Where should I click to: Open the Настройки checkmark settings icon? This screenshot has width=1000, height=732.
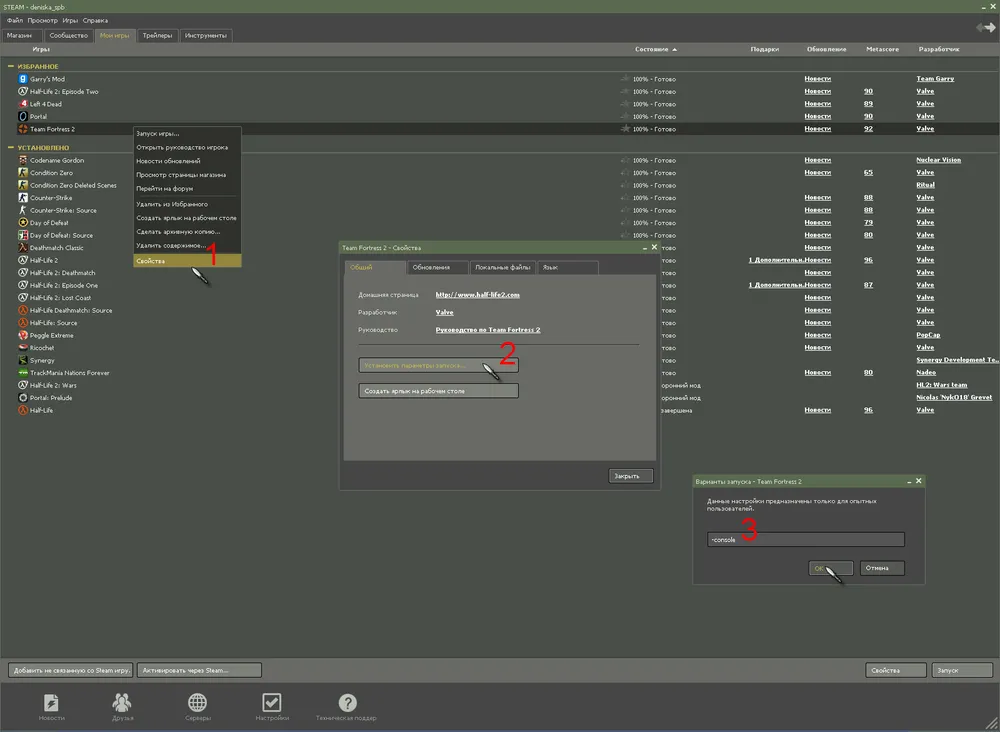(x=271, y=703)
